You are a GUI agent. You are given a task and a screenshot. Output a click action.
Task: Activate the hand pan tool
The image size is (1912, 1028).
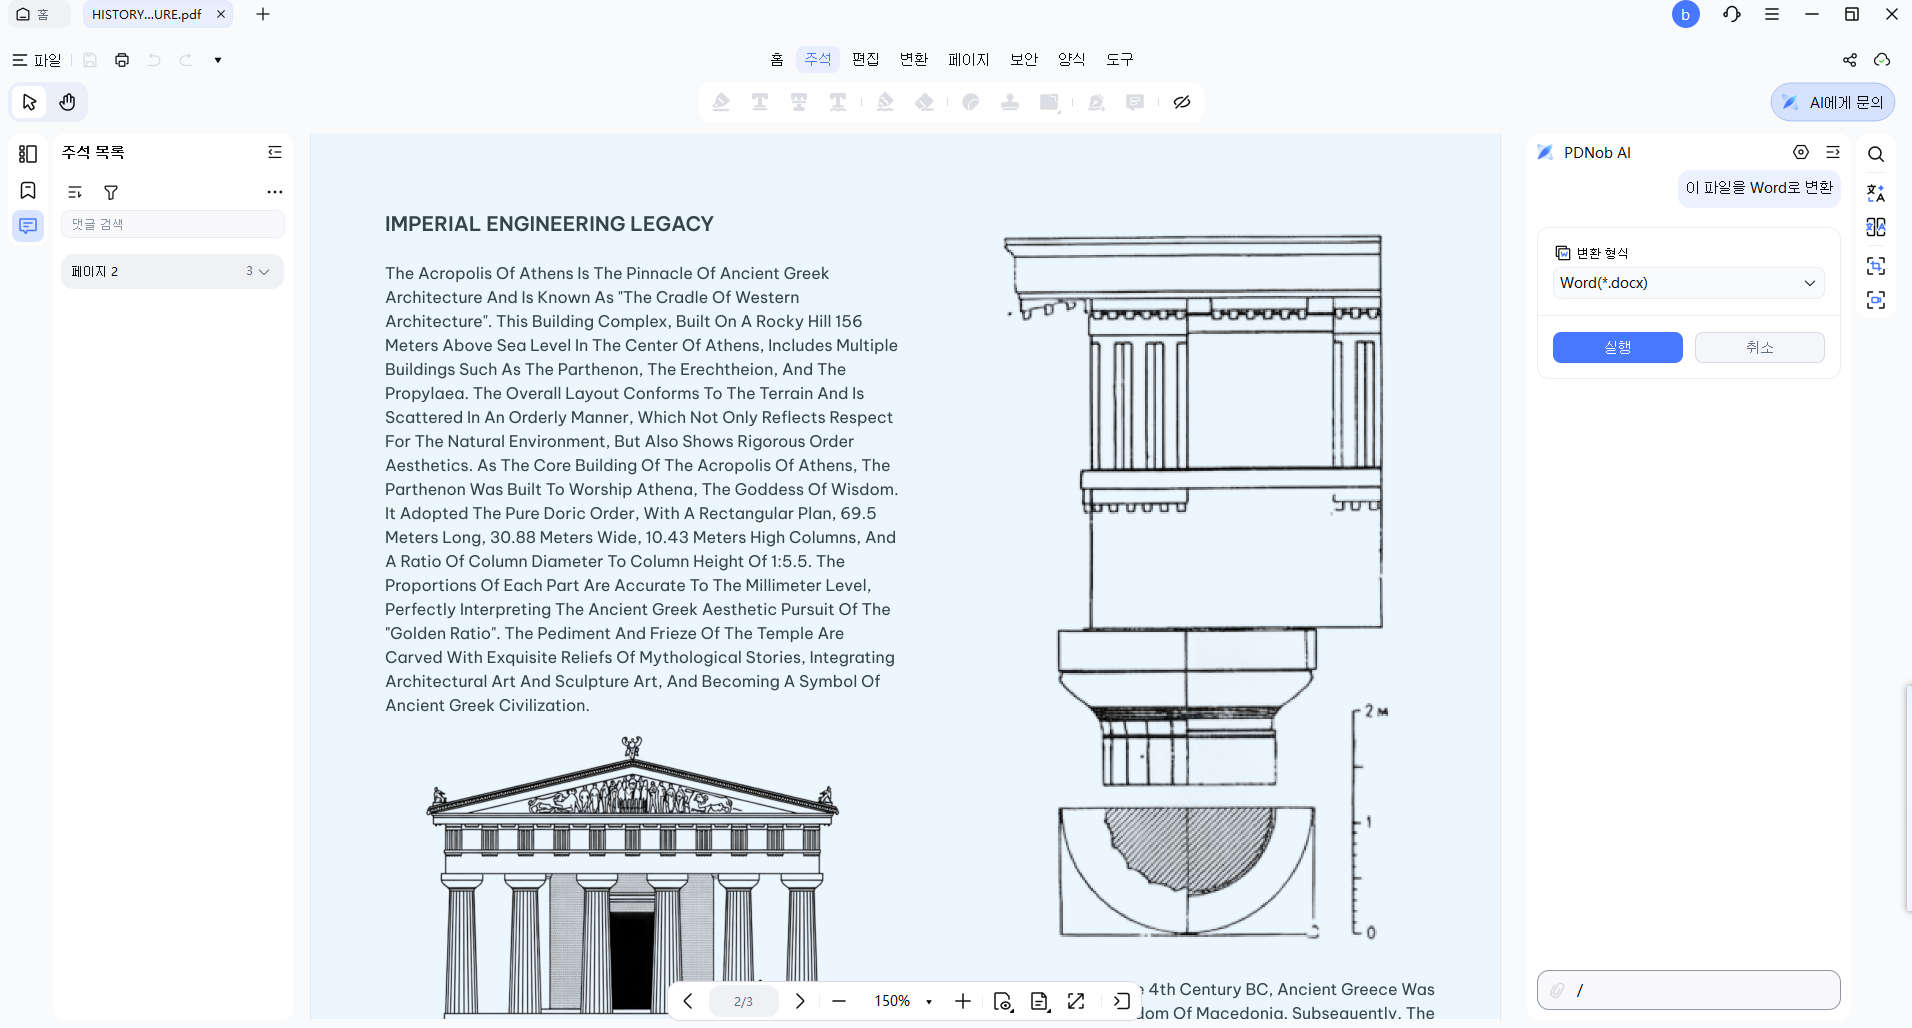(x=67, y=102)
